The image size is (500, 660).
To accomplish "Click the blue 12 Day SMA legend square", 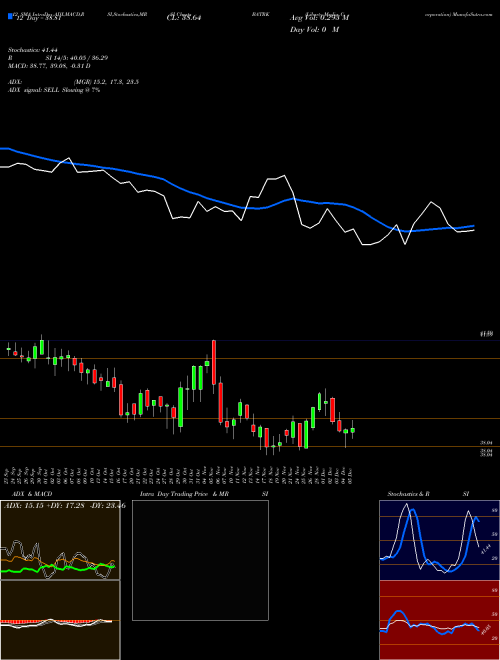I will 10,17.
